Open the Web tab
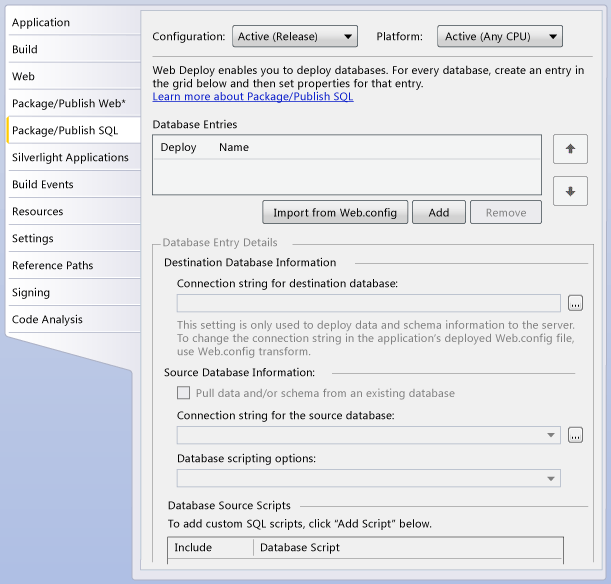This screenshot has width=611, height=584. coord(74,76)
